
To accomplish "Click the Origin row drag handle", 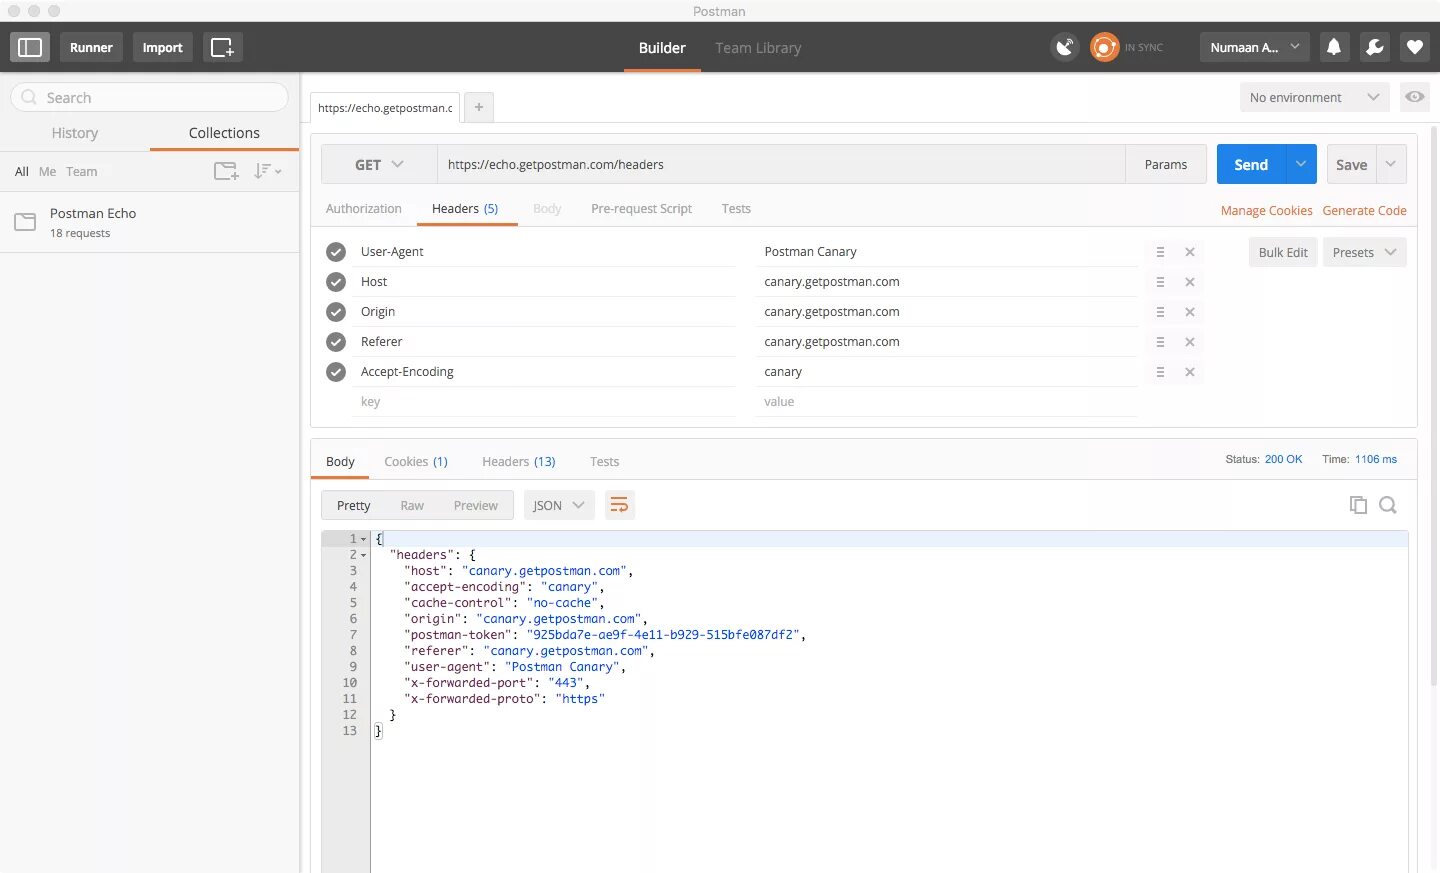I will pos(1160,312).
